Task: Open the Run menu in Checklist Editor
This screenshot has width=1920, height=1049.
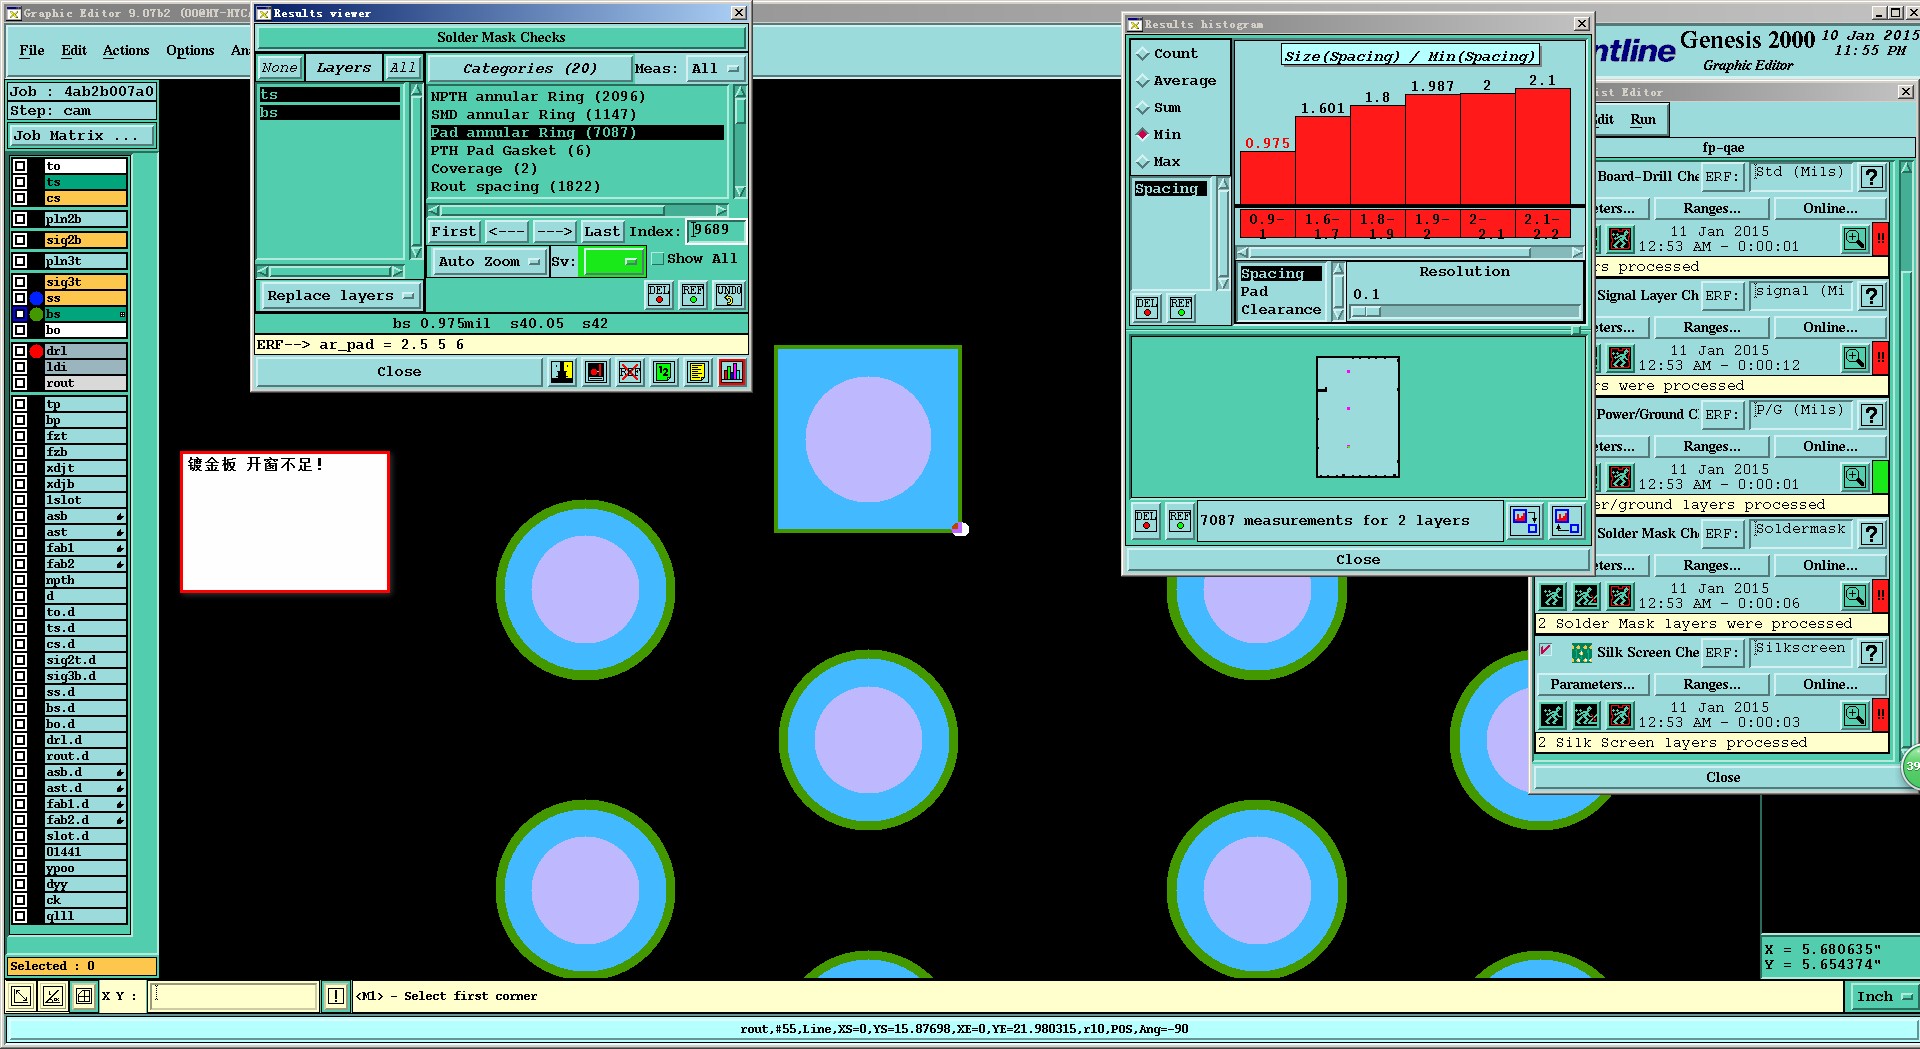Action: tap(1643, 120)
